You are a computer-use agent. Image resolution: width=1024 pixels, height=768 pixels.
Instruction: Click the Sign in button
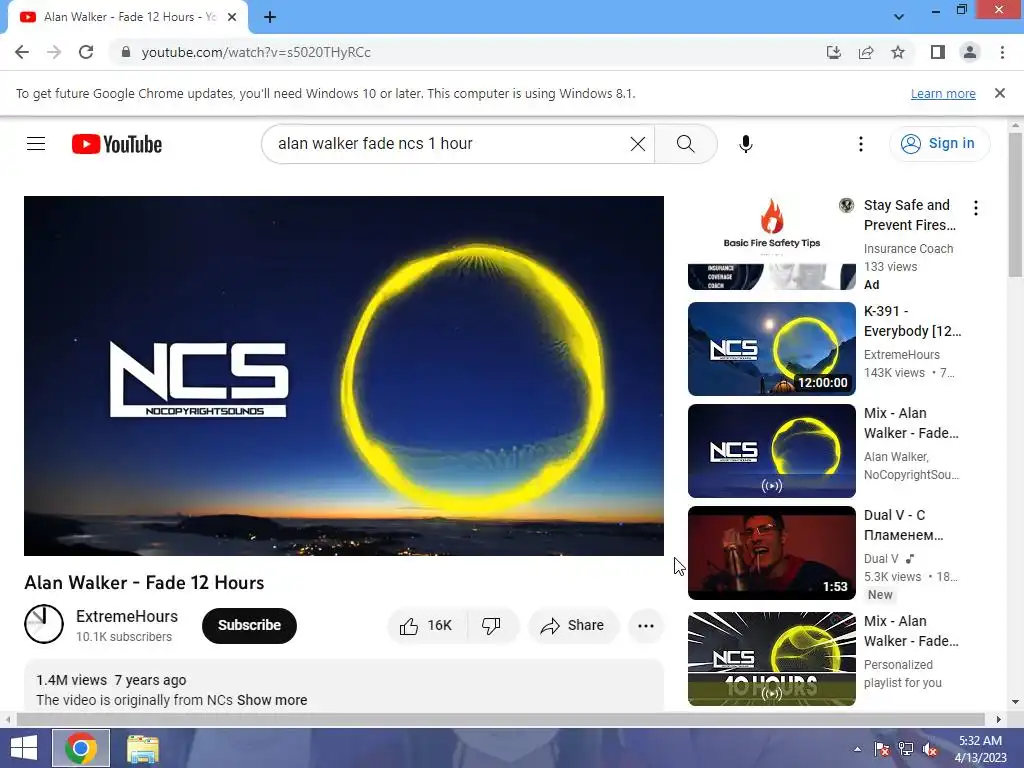pyautogui.click(x=939, y=144)
